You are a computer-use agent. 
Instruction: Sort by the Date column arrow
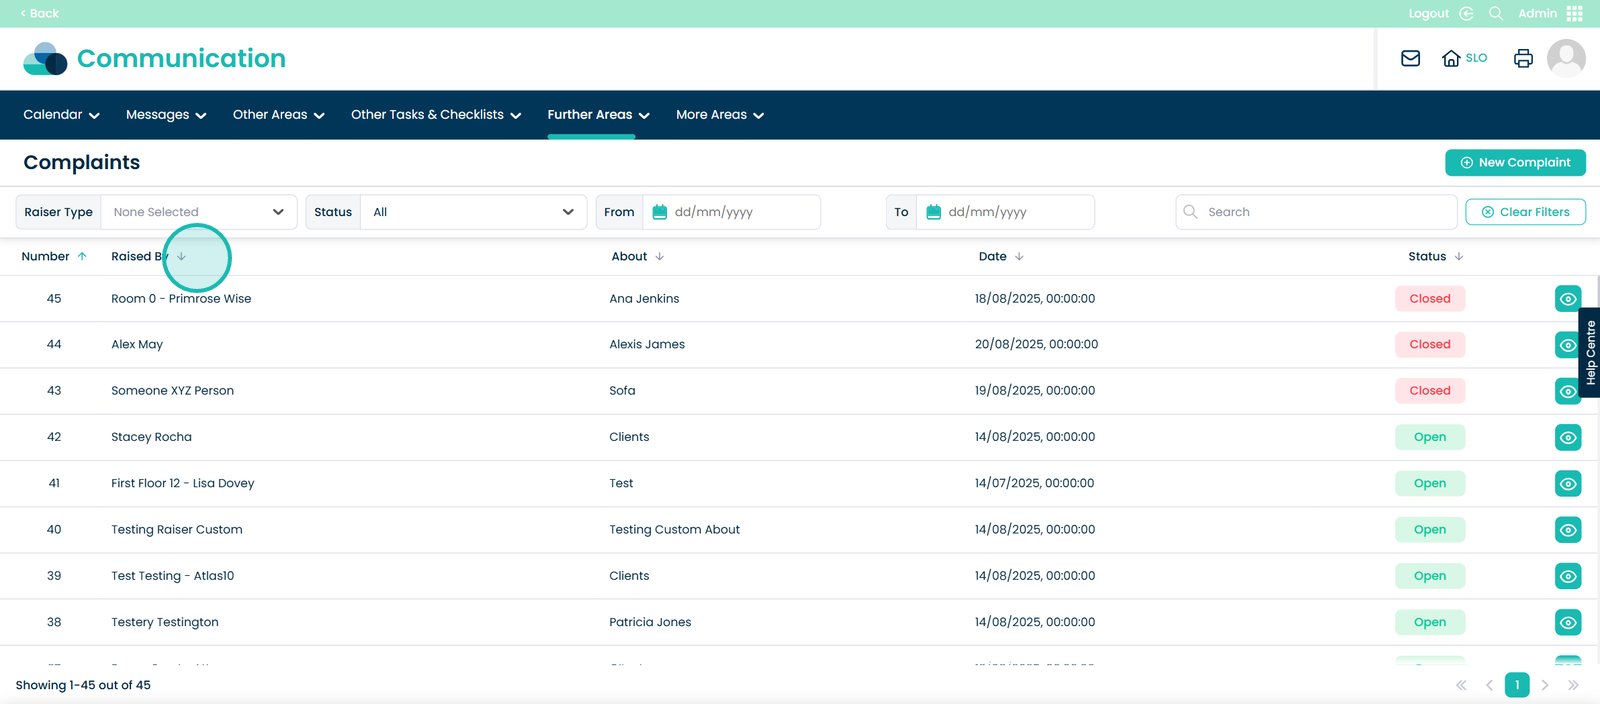pos(1019,257)
